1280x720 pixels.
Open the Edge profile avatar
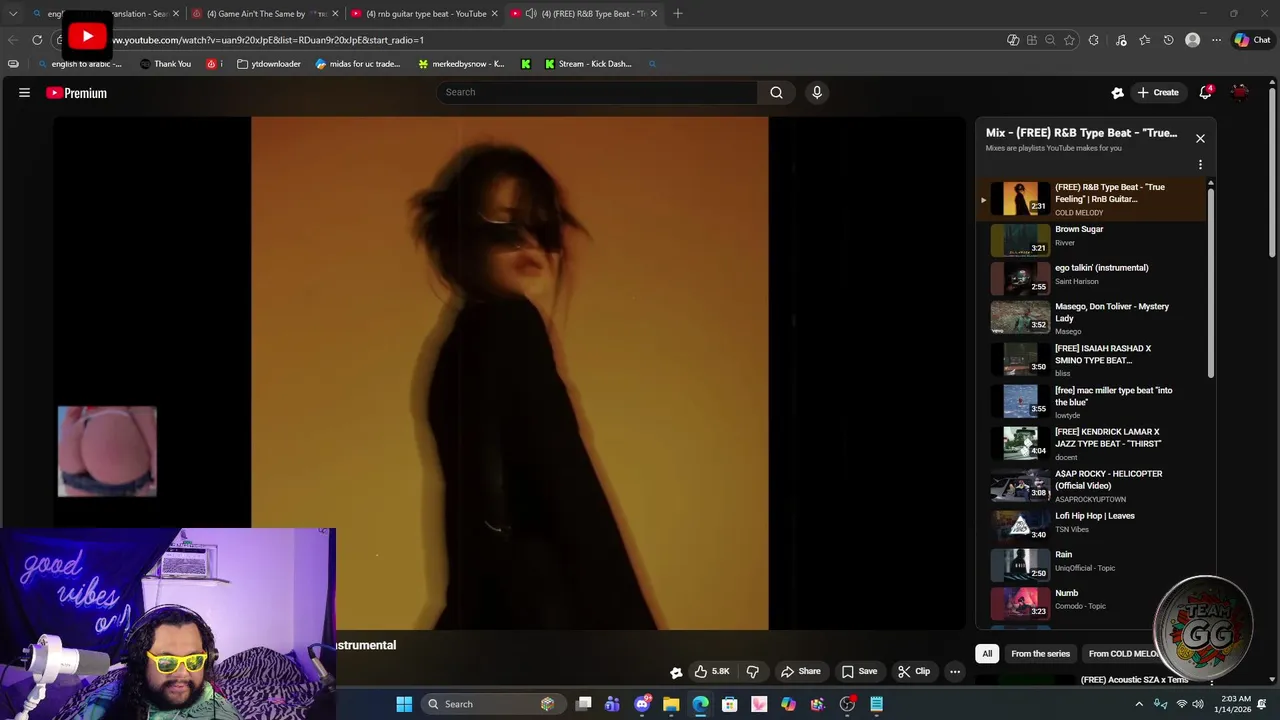[x=1192, y=40]
